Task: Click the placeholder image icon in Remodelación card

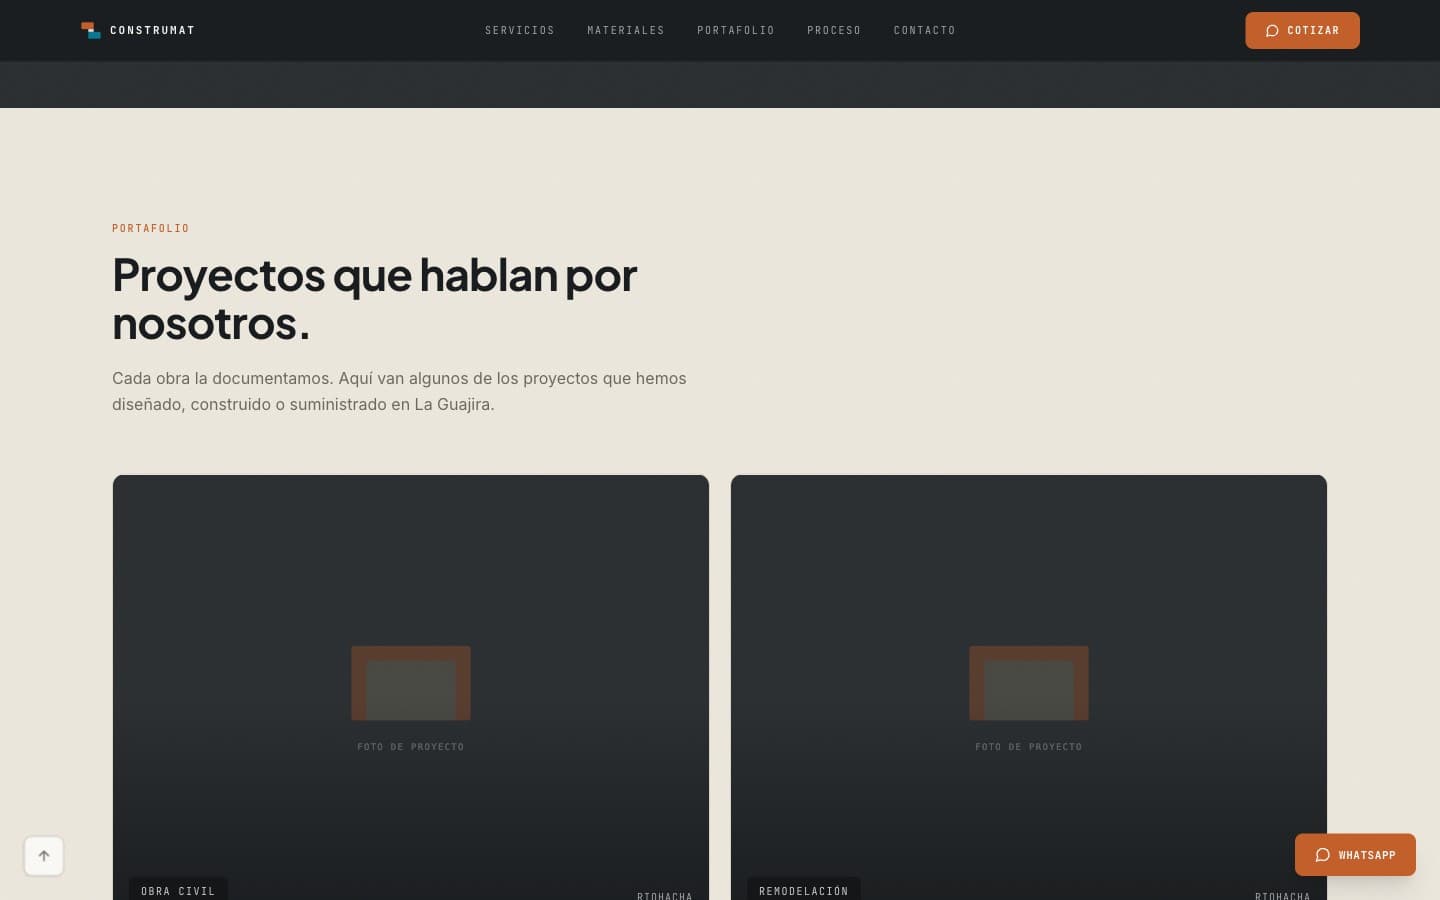Action: [x=1029, y=683]
